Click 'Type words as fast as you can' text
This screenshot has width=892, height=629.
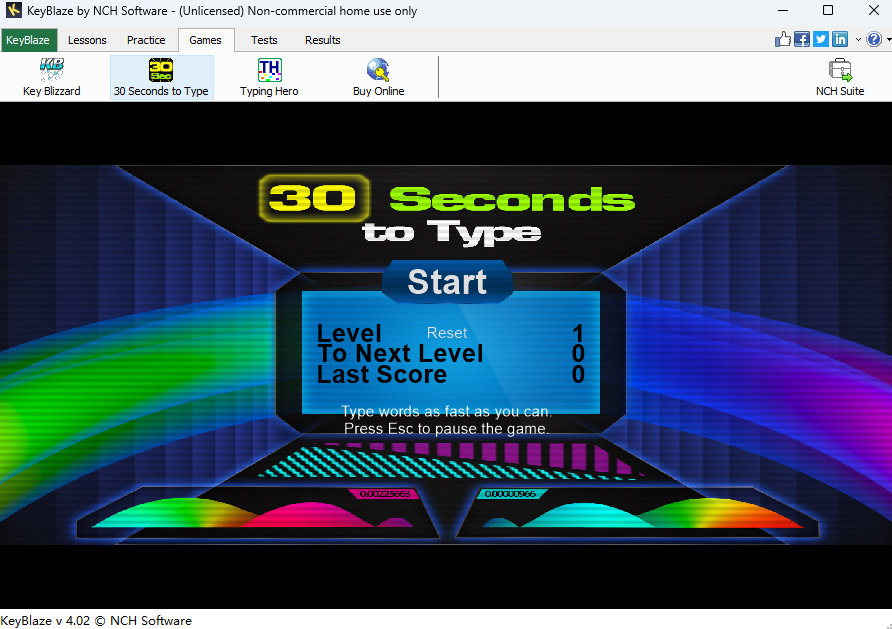click(447, 411)
